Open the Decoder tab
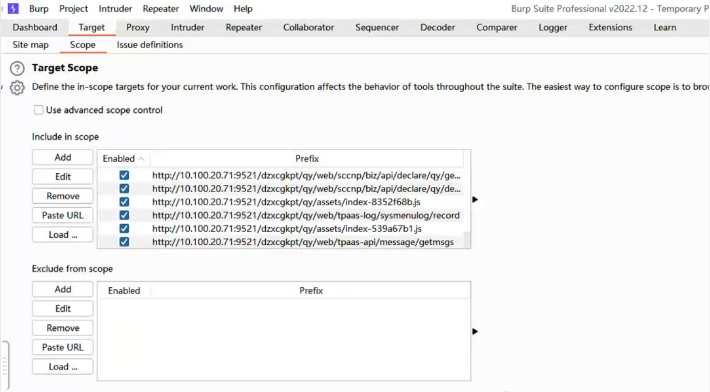 point(437,28)
